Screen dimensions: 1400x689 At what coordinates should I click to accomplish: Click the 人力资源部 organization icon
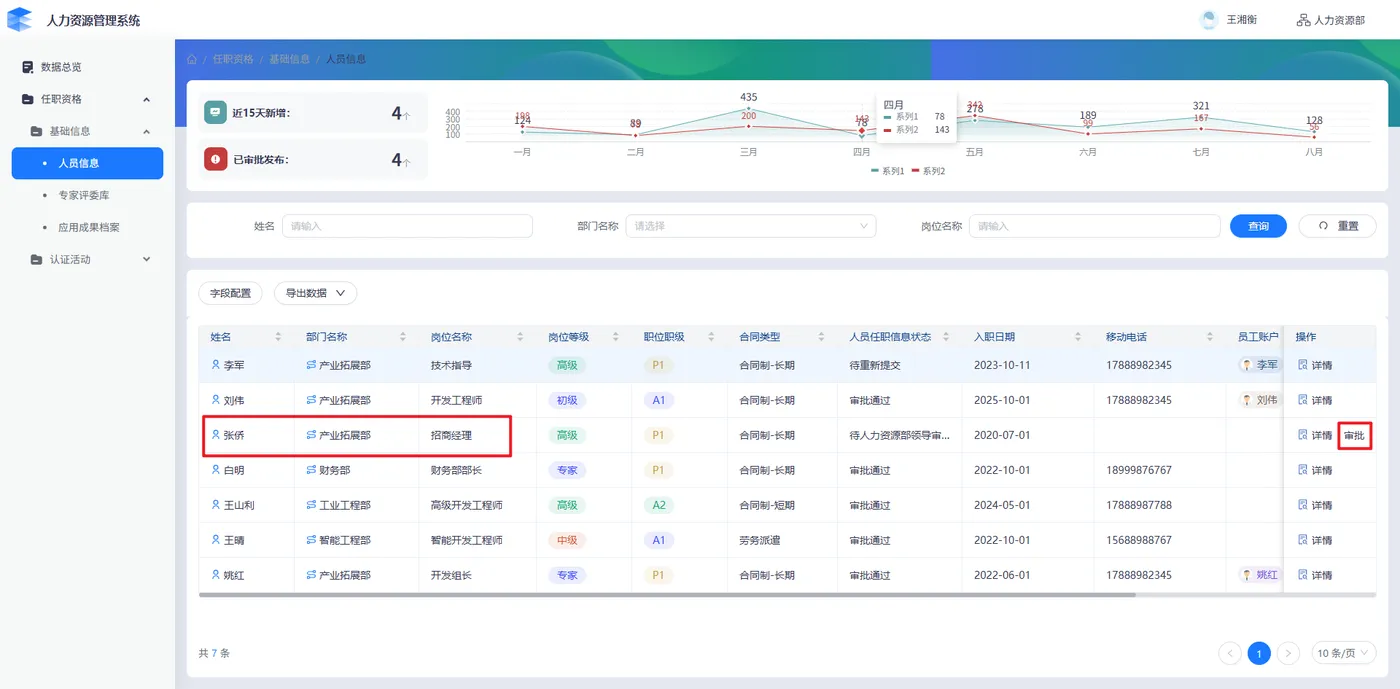[1303, 20]
